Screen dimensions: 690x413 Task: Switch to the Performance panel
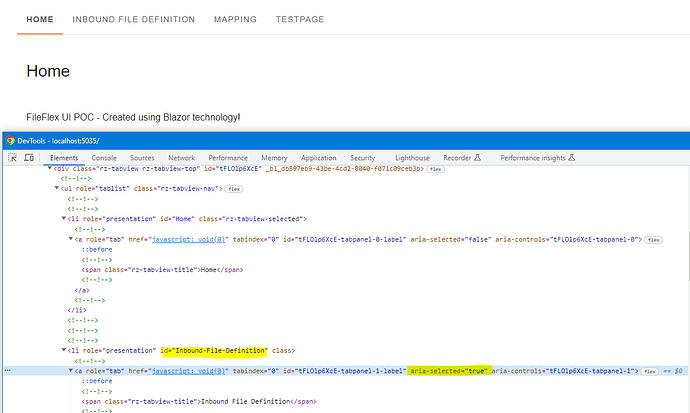point(228,158)
